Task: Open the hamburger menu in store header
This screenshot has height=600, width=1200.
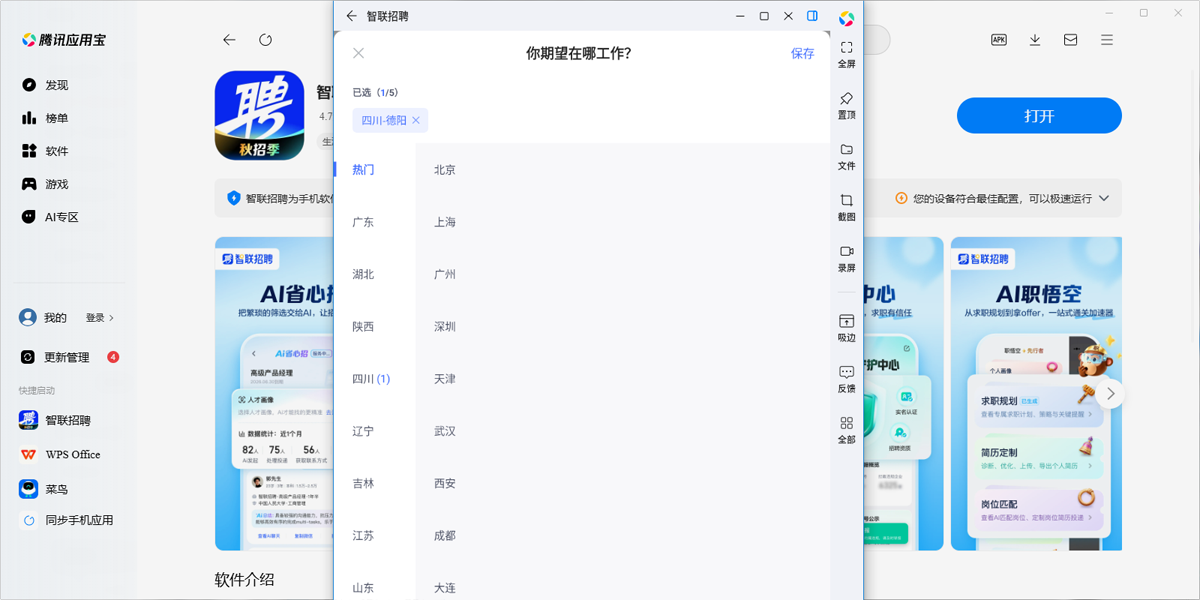Action: (1107, 40)
